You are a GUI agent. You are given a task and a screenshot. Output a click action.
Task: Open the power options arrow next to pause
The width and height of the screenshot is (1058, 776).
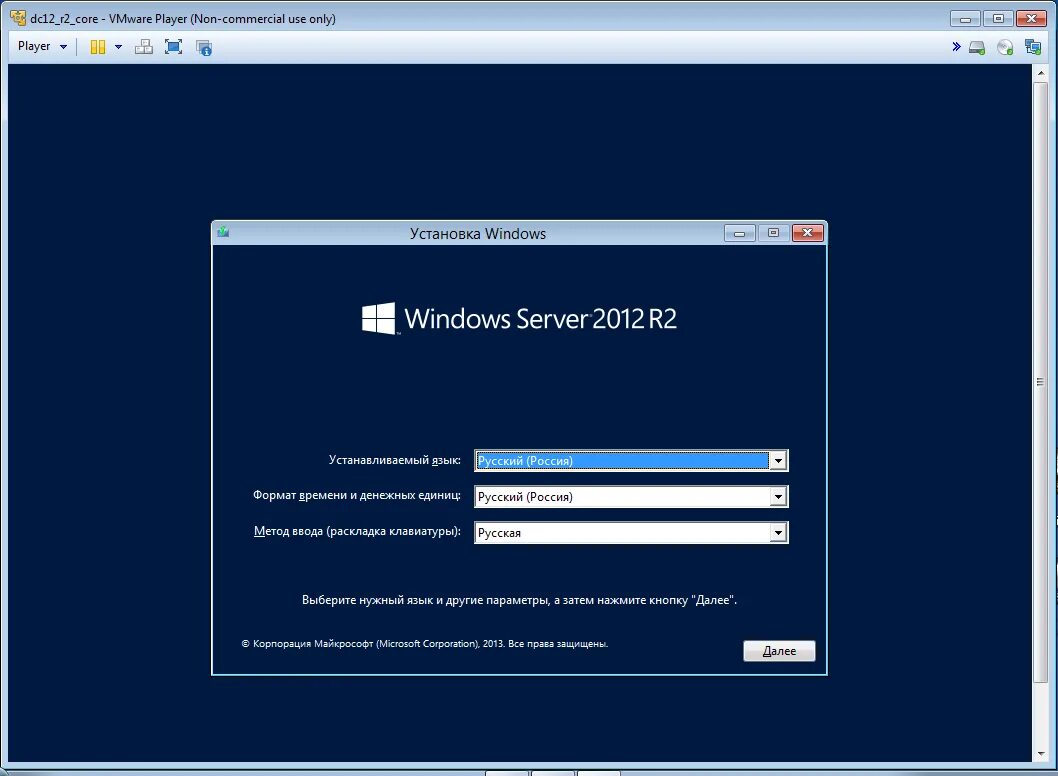(x=118, y=47)
